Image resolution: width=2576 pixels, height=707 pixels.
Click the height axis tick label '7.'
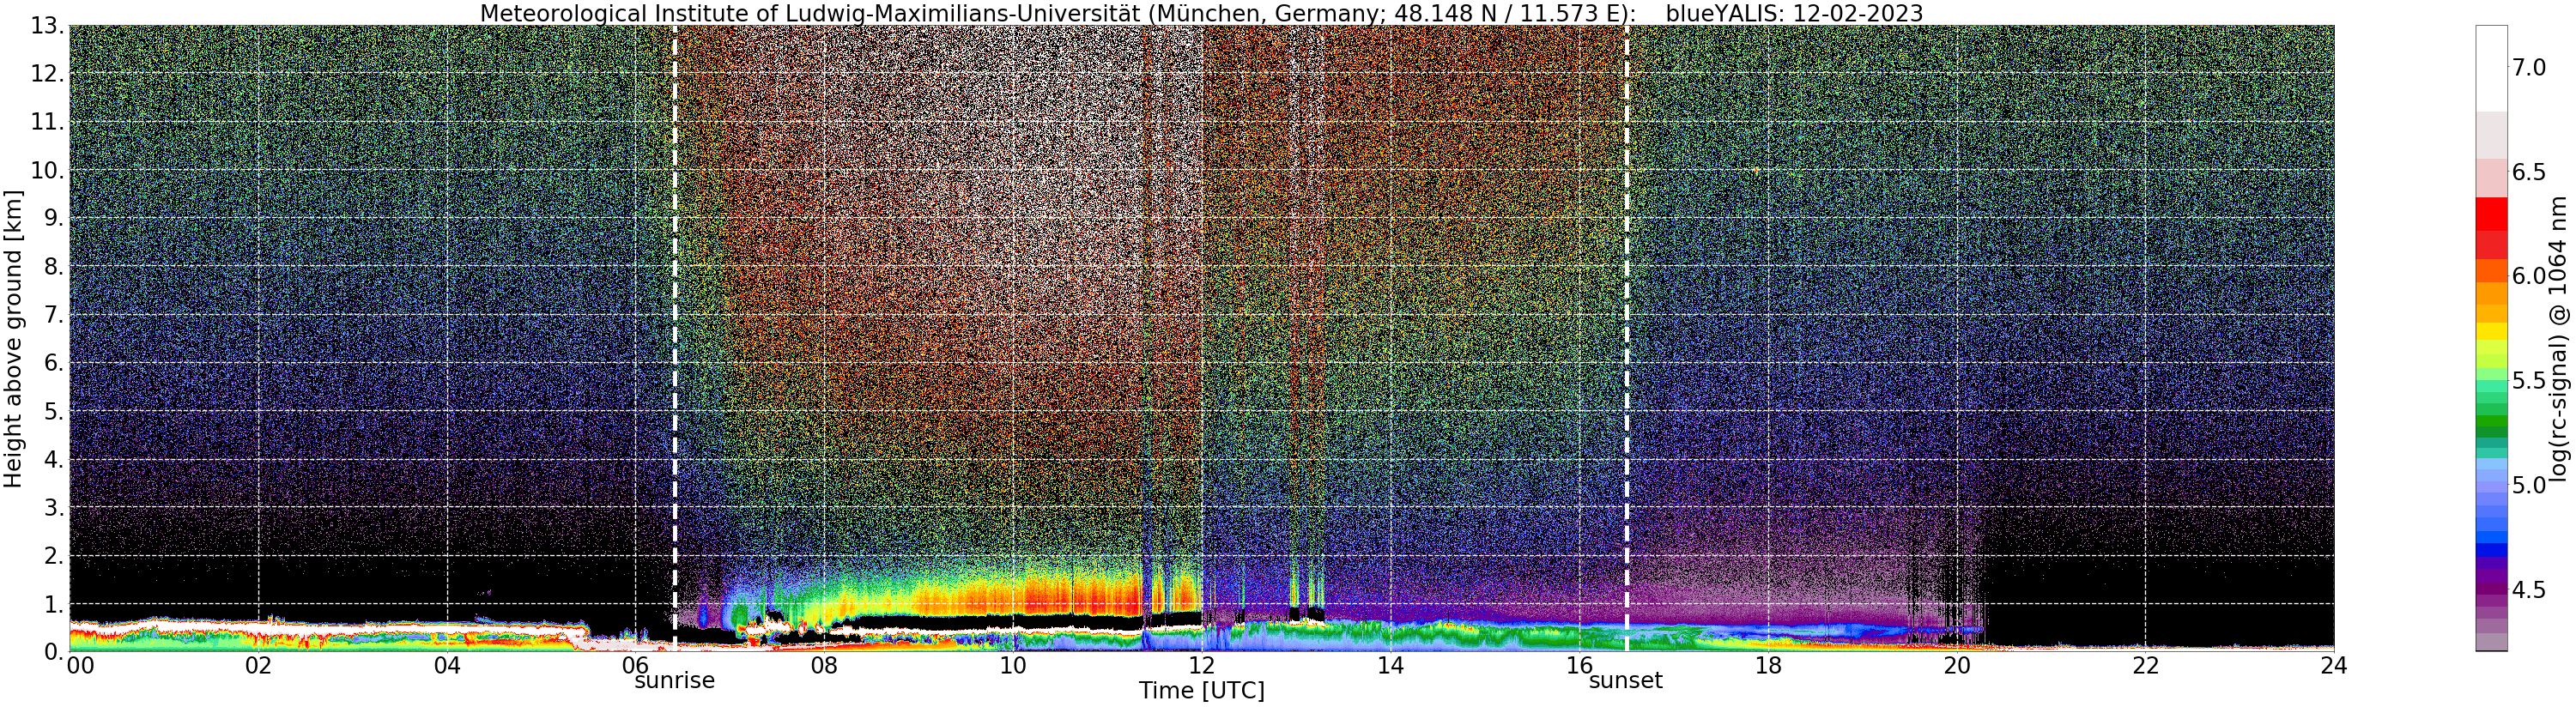coord(52,315)
